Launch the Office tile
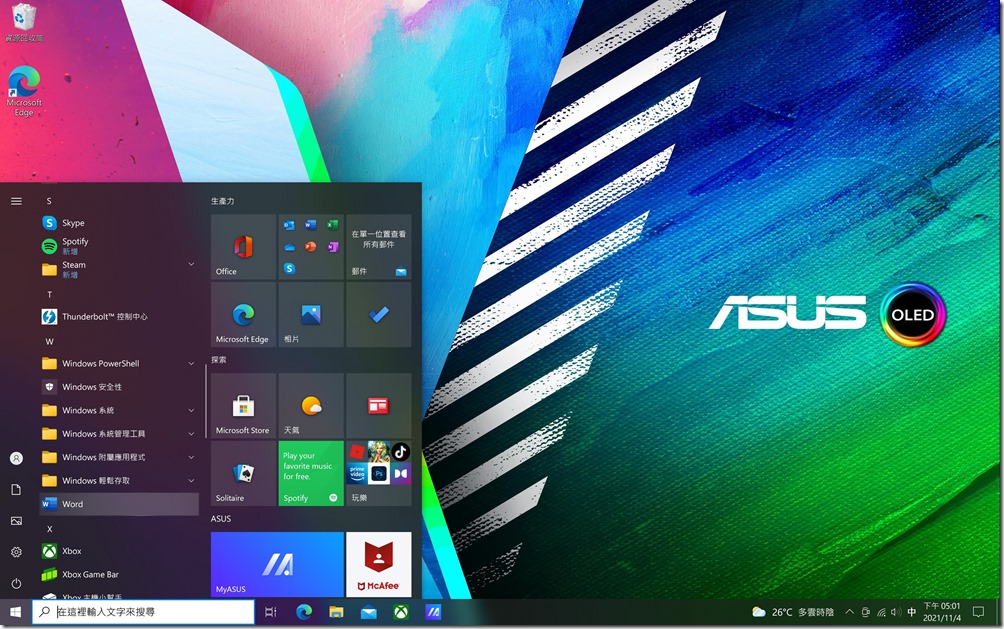The width and height of the screenshot is (1004, 629). pyautogui.click(x=242, y=245)
